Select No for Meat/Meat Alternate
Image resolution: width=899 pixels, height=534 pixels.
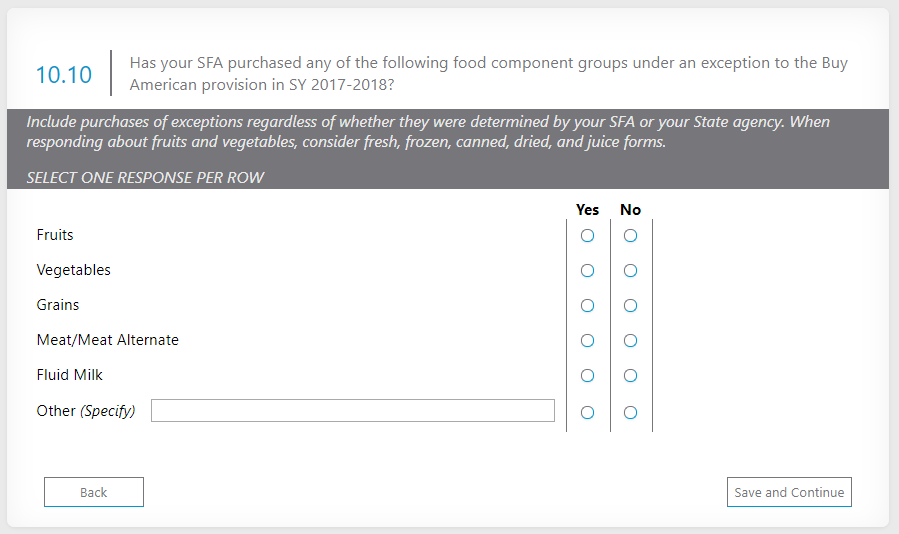point(630,341)
